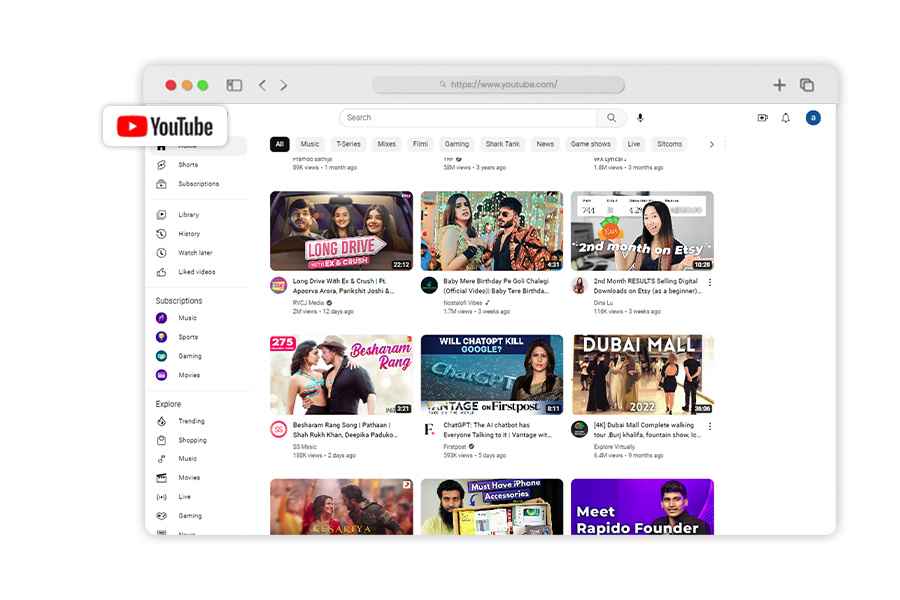Screen dimensions: 900x600
Task: Open the notifications bell
Action: 786,118
